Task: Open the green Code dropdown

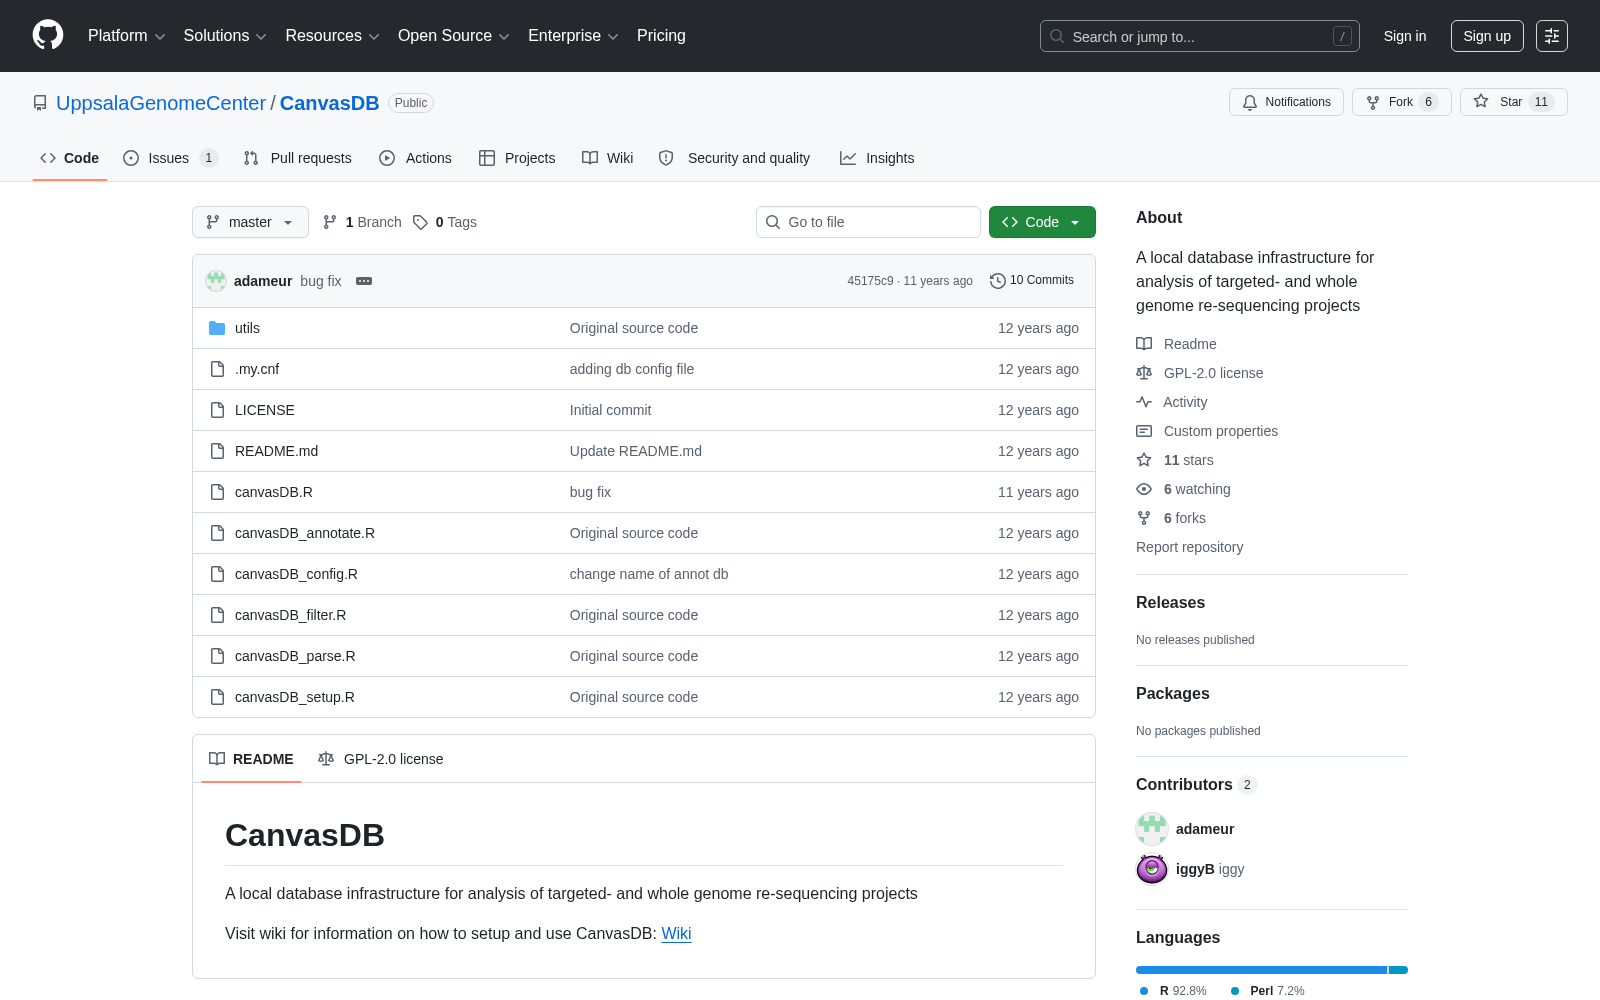Action: click(x=1042, y=222)
